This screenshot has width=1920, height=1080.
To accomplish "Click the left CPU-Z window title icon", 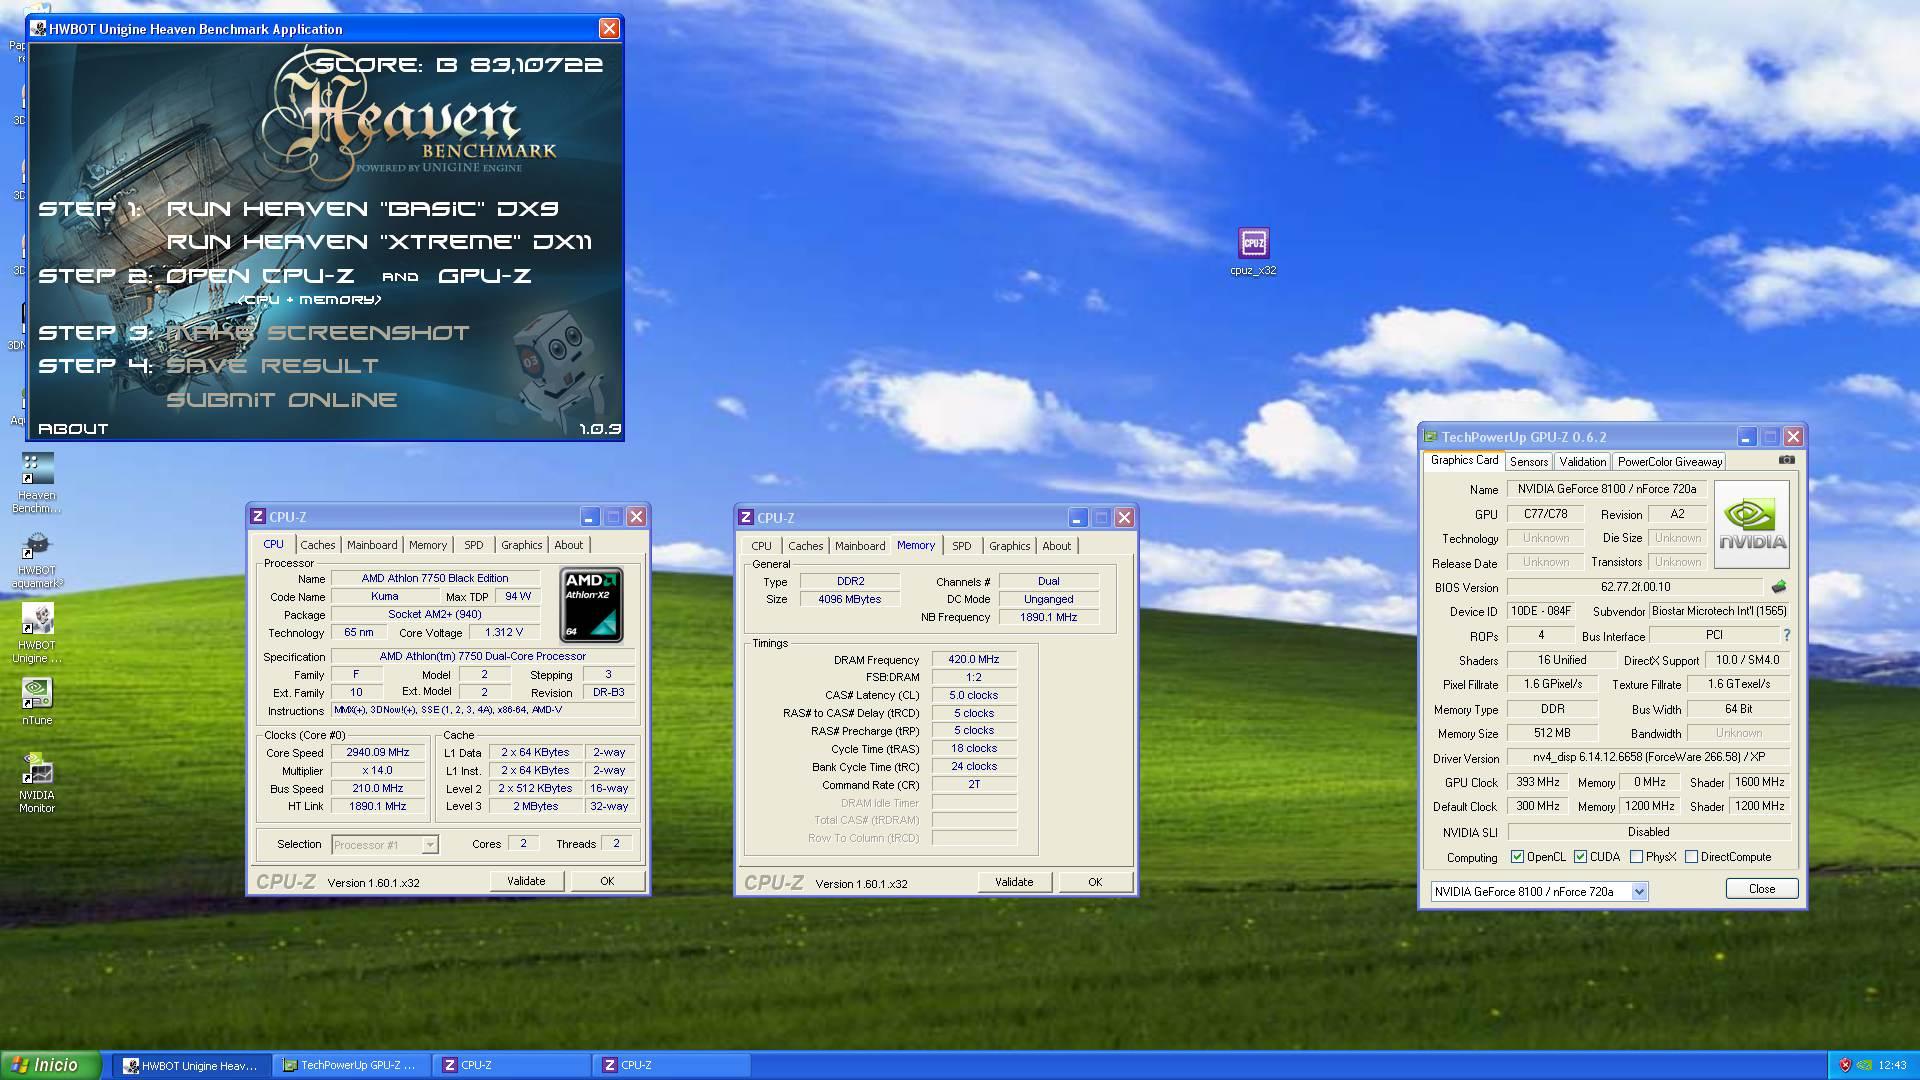I will click(x=258, y=517).
